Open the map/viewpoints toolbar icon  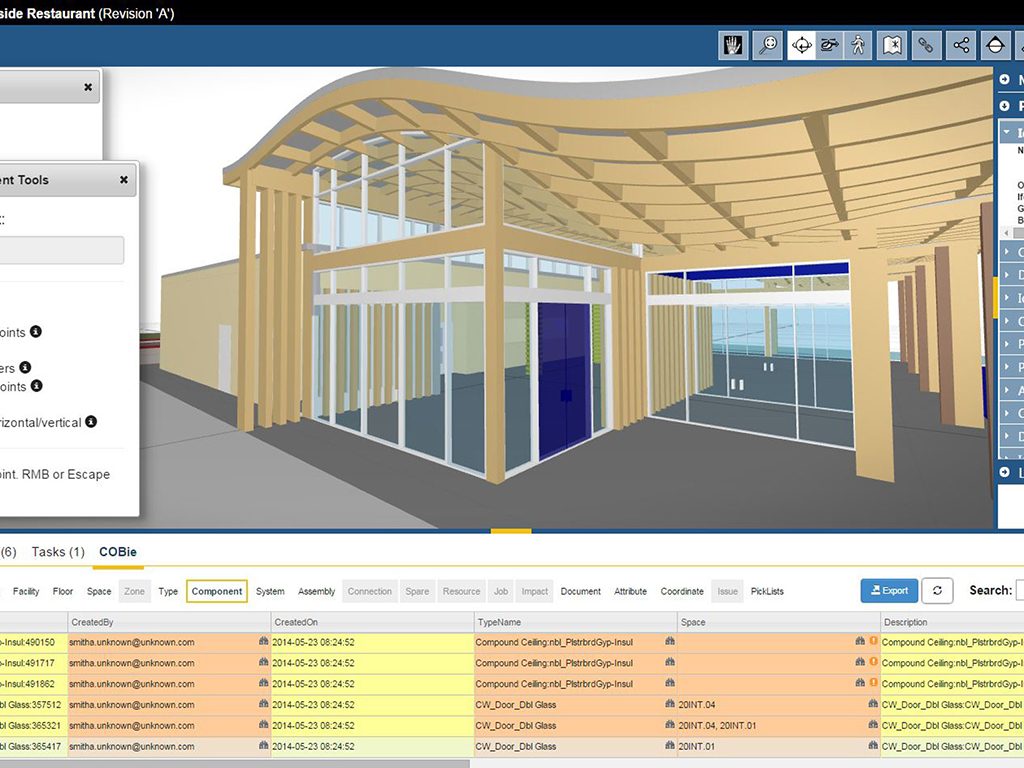tap(893, 45)
